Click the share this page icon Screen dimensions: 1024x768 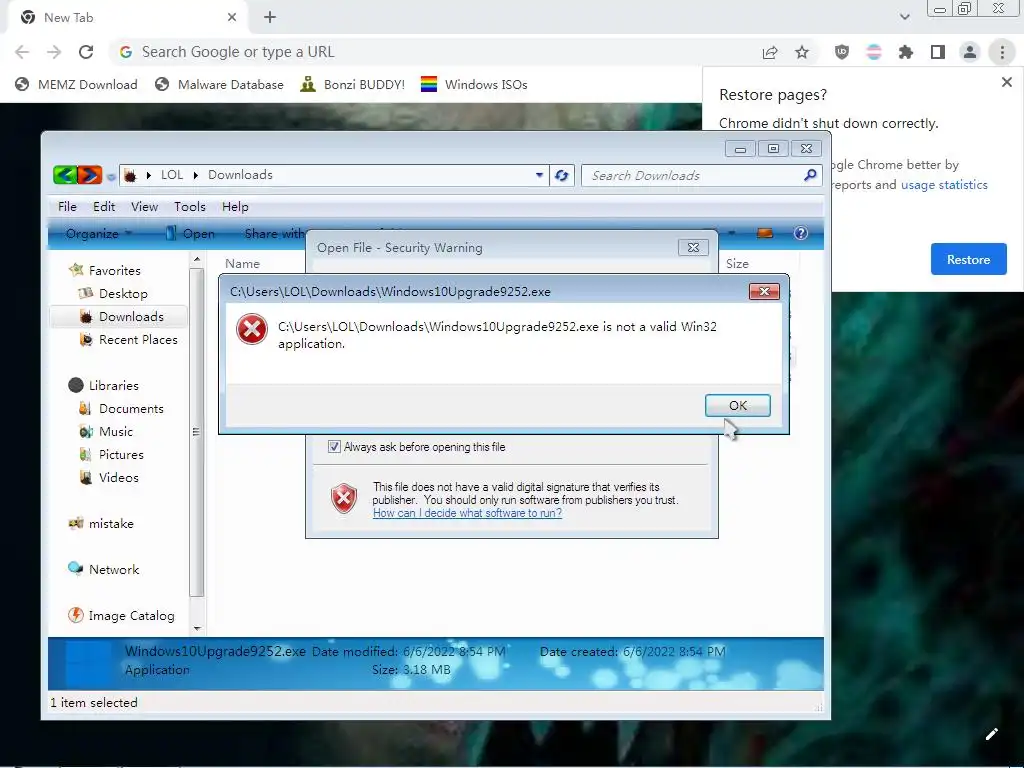tap(770, 52)
